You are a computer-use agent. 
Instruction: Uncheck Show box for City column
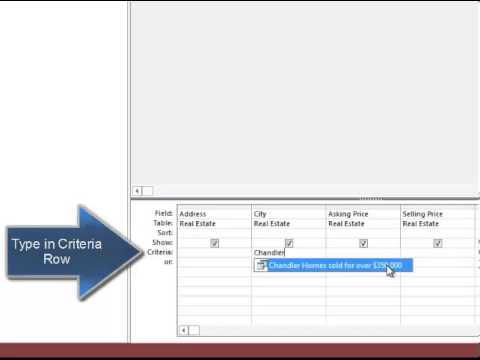pos(289,243)
